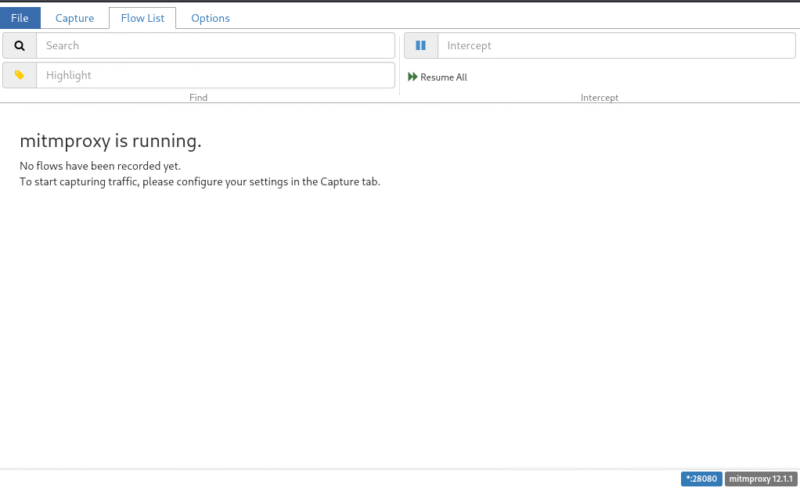The width and height of the screenshot is (800, 488).
Task: Focus the Intercept filter input field
Action: (x=616, y=45)
